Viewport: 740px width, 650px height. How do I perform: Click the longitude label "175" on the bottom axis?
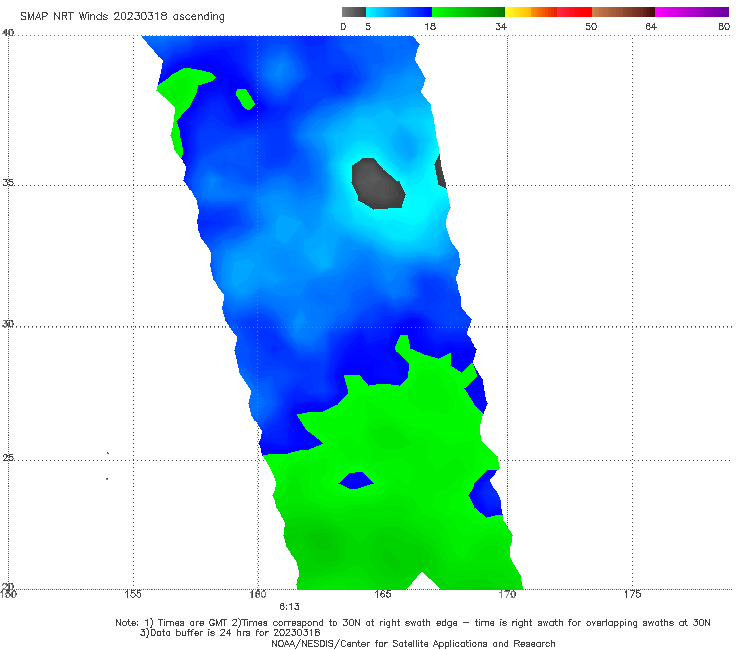632,594
